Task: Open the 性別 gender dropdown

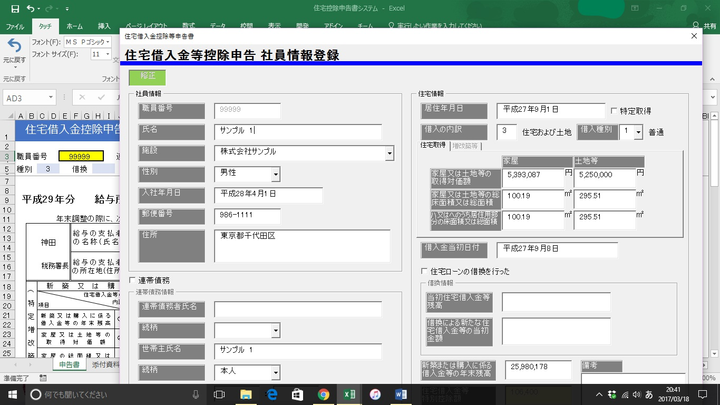Action: pyautogui.click(x=276, y=174)
